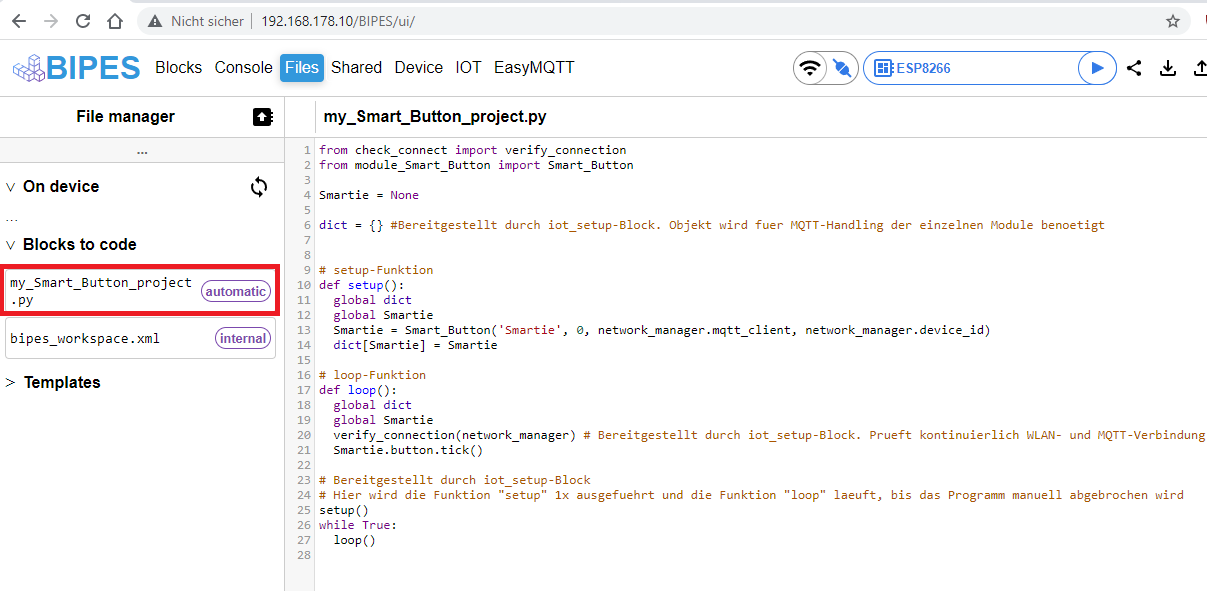Bookmark page with star icon
The height and width of the screenshot is (591, 1207).
[1173, 21]
